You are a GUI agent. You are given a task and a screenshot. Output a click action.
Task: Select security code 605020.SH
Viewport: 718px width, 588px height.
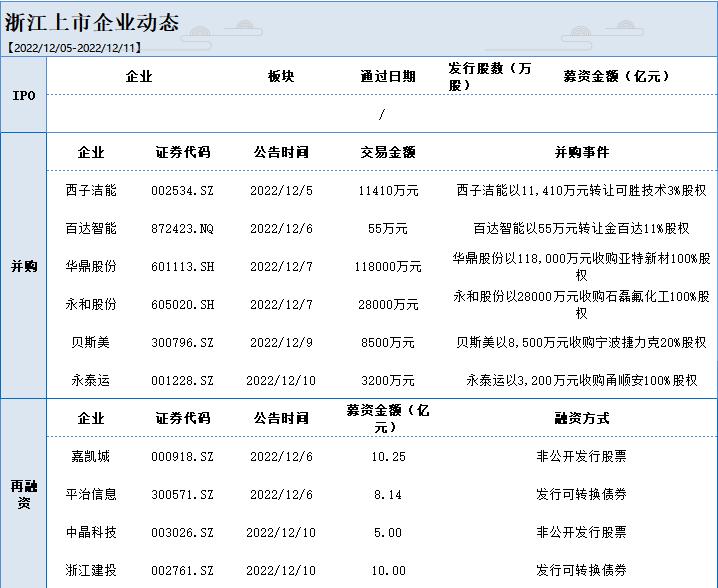(x=183, y=305)
